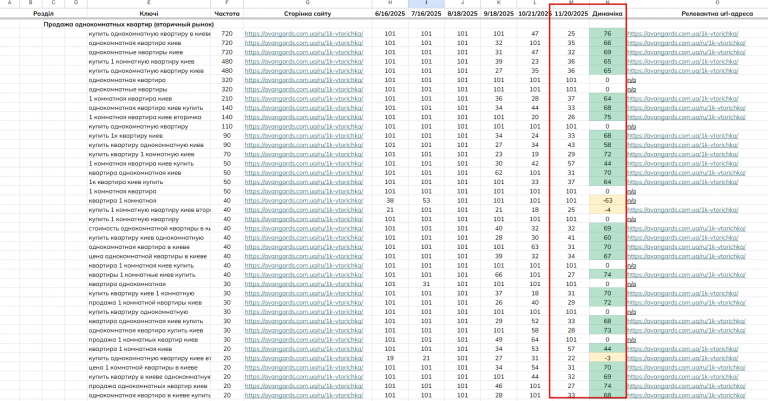Image resolution: width=768 pixels, height=401 pixels.
Task: Open site page link for 'однокомнатная квартира'
Action: (x=304, y=80)
